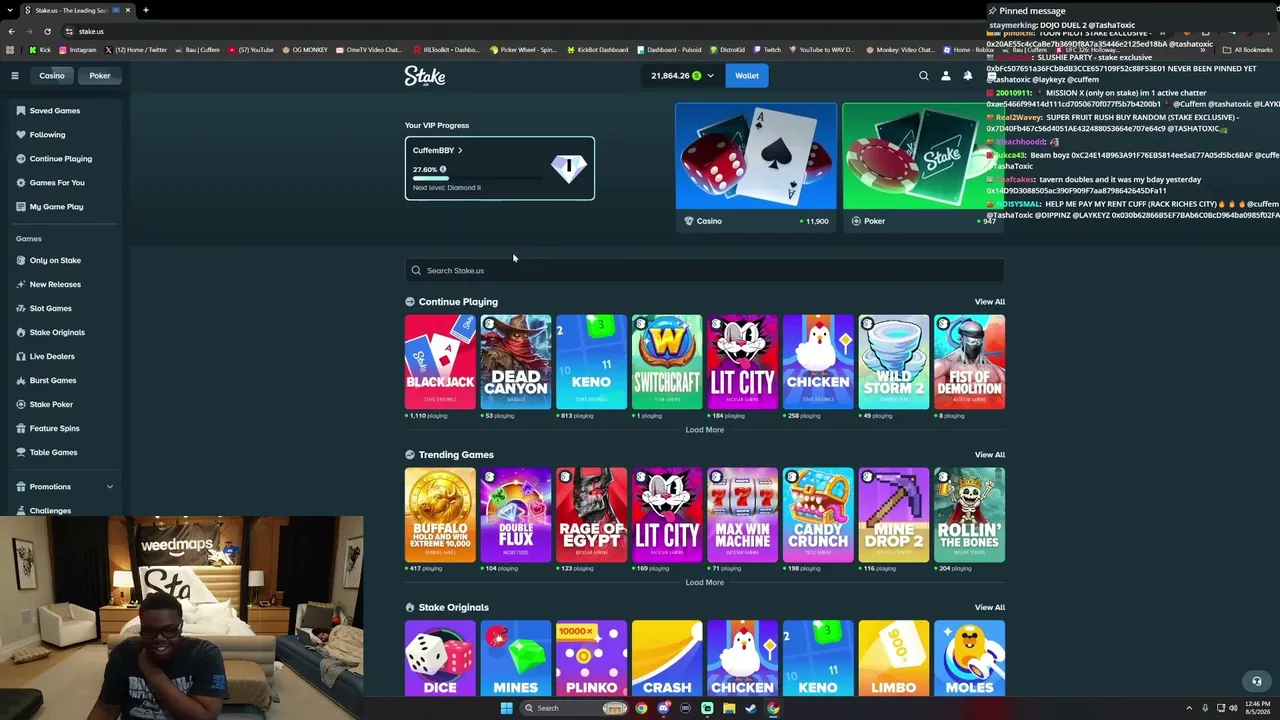This screenshot has height=720, width=1280.
Task: Select the Stake.us browser tab
Action: tap(76, 10)
